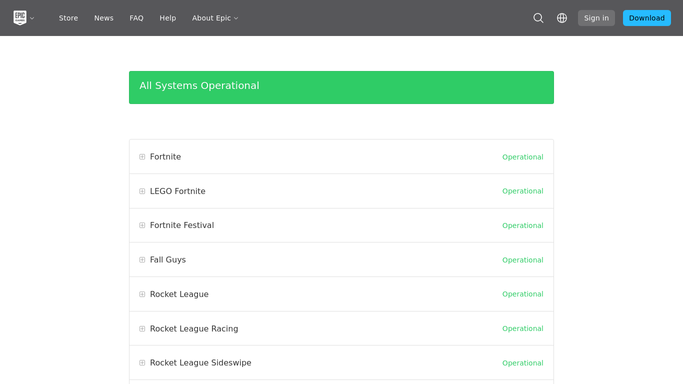The width and height of the screenshot is (683, 384).
Task: Expand the Fortnite plus icon
Action: 142,157
